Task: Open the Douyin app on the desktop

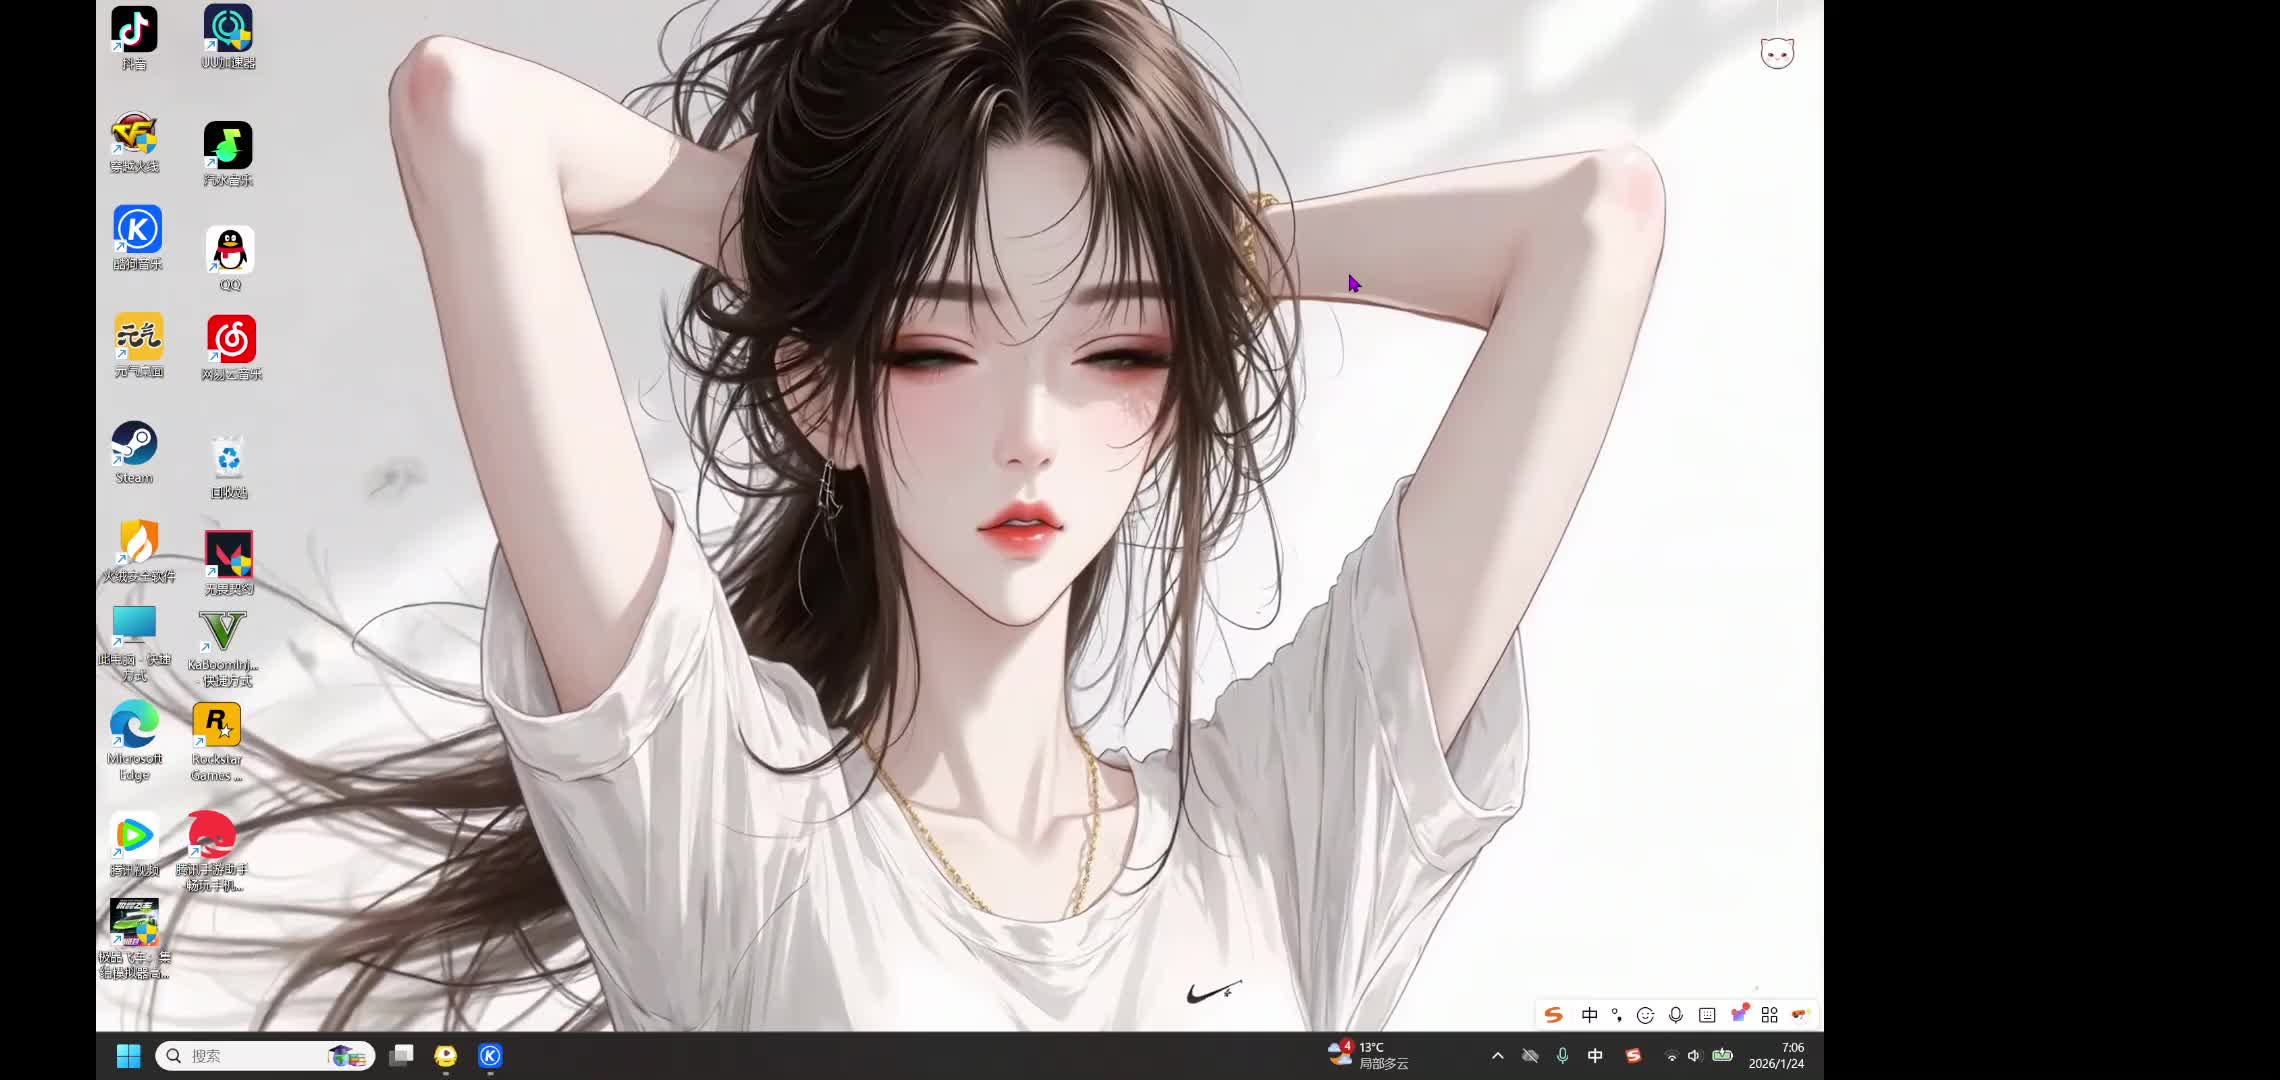Action: tap(135, 28)
